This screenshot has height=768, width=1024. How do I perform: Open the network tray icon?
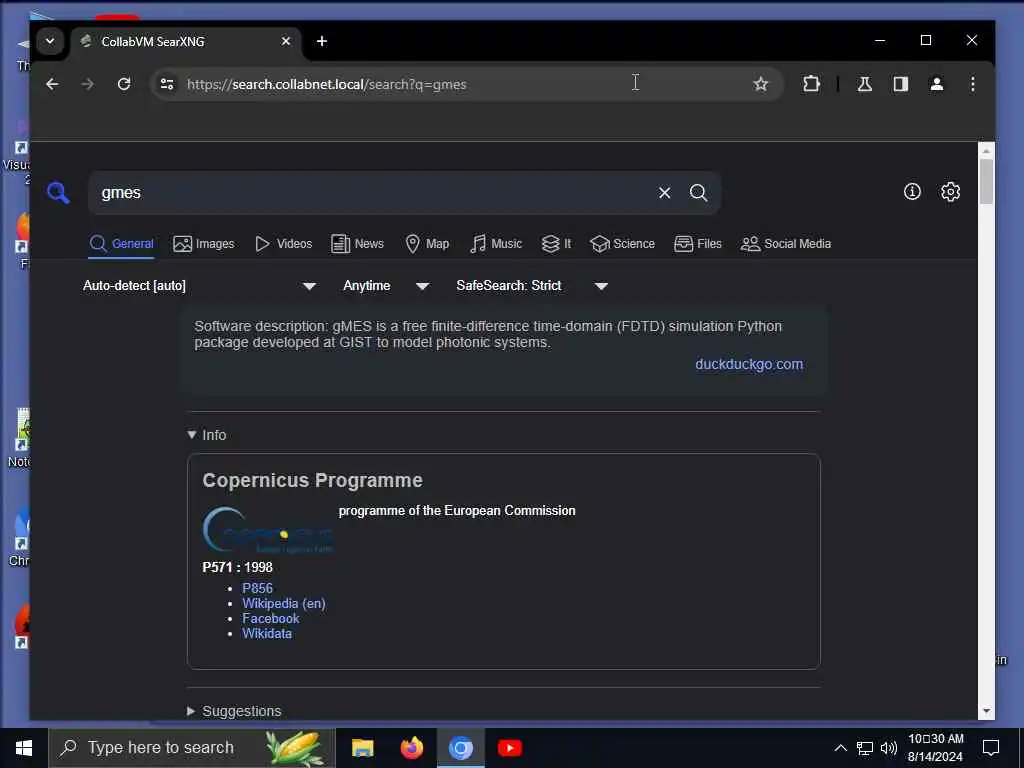[x=865, y=748]
